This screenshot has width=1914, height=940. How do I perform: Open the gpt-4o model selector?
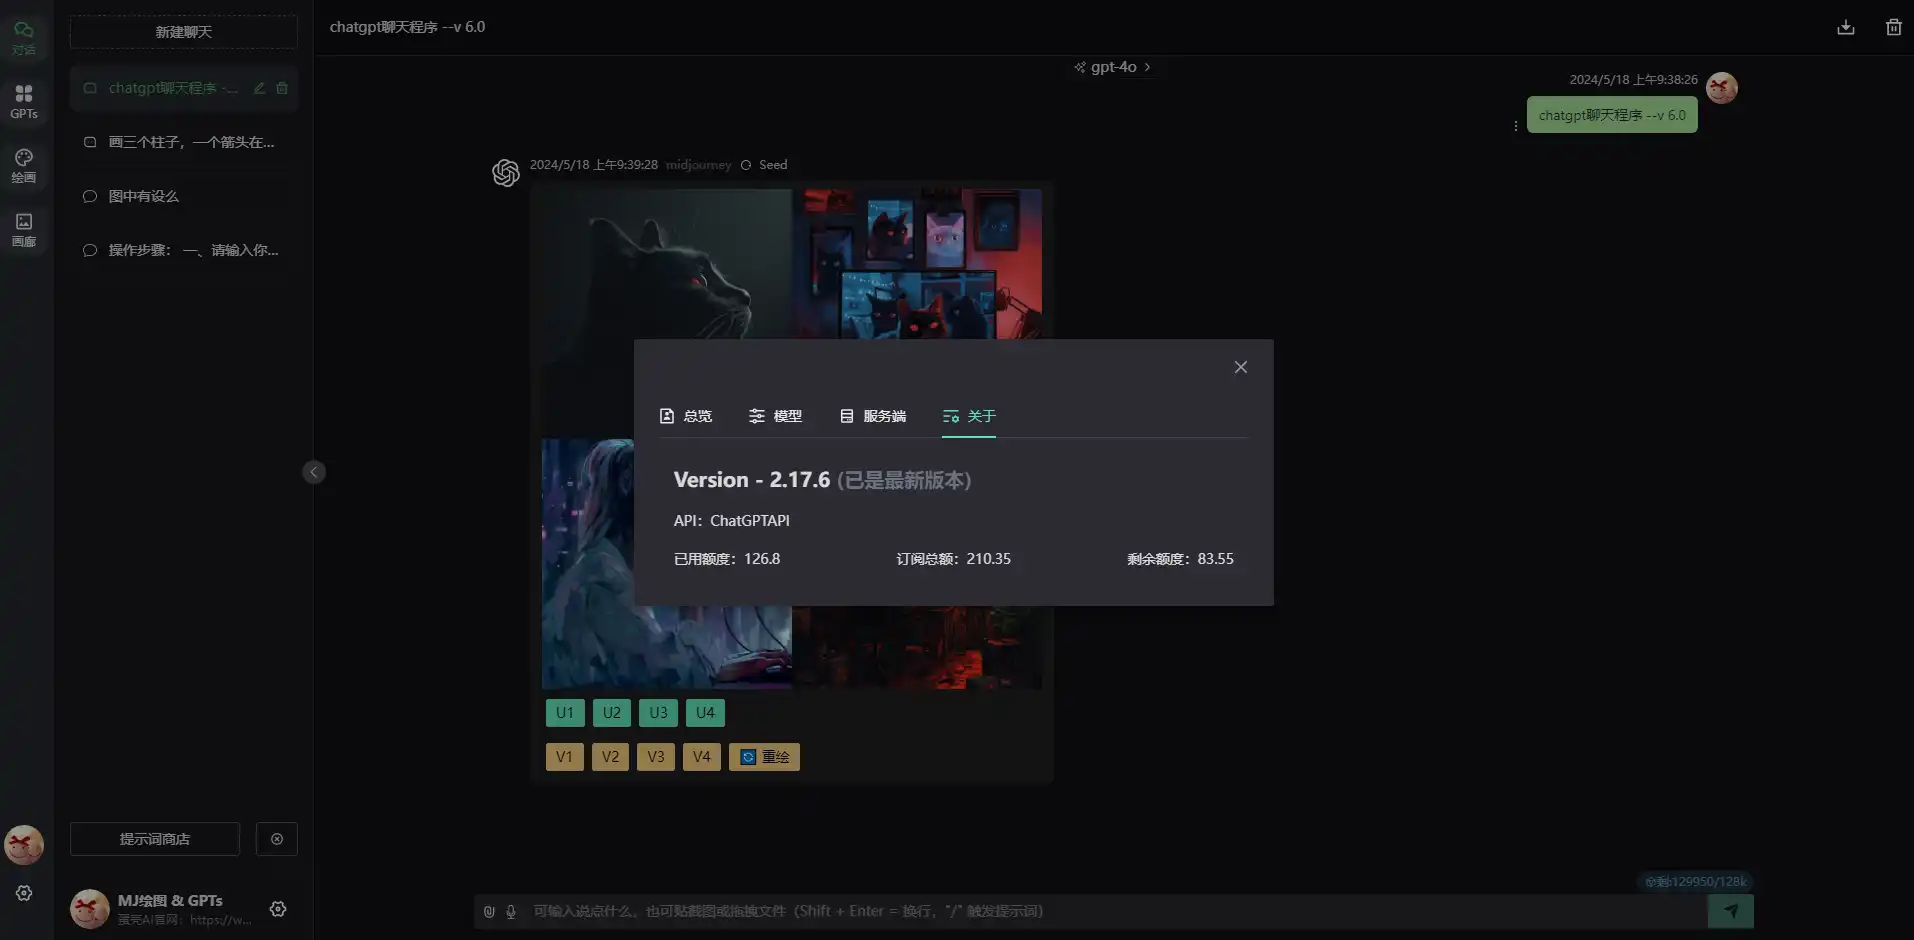pyautogui.click(x=1113, y=67)
